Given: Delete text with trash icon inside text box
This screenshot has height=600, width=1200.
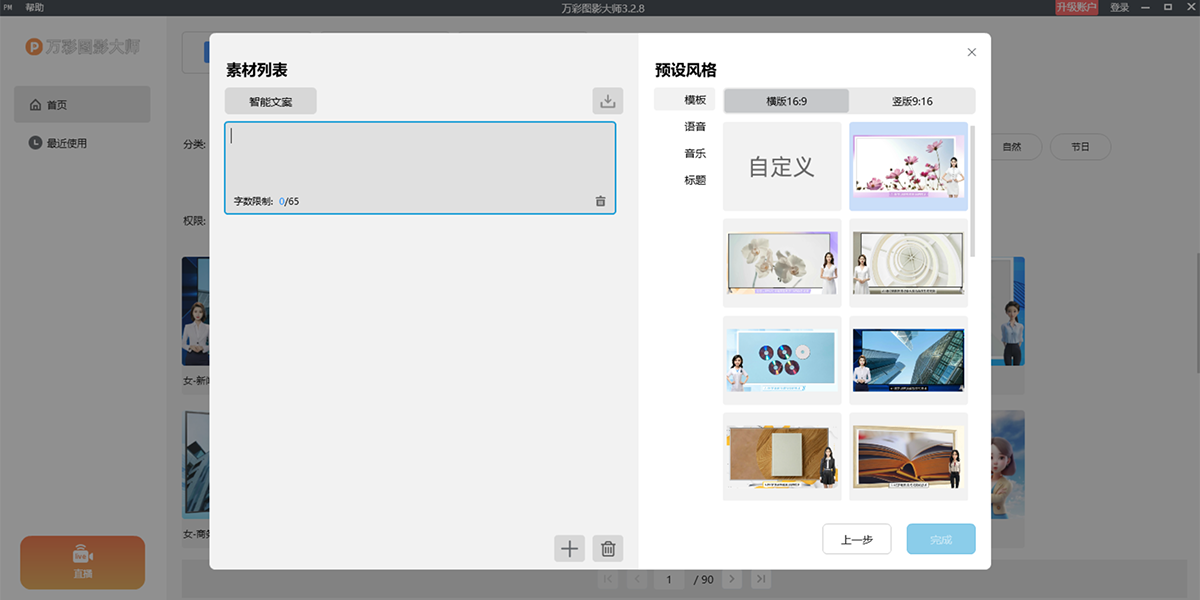Looking at the screenshot, I should [600, 201].
